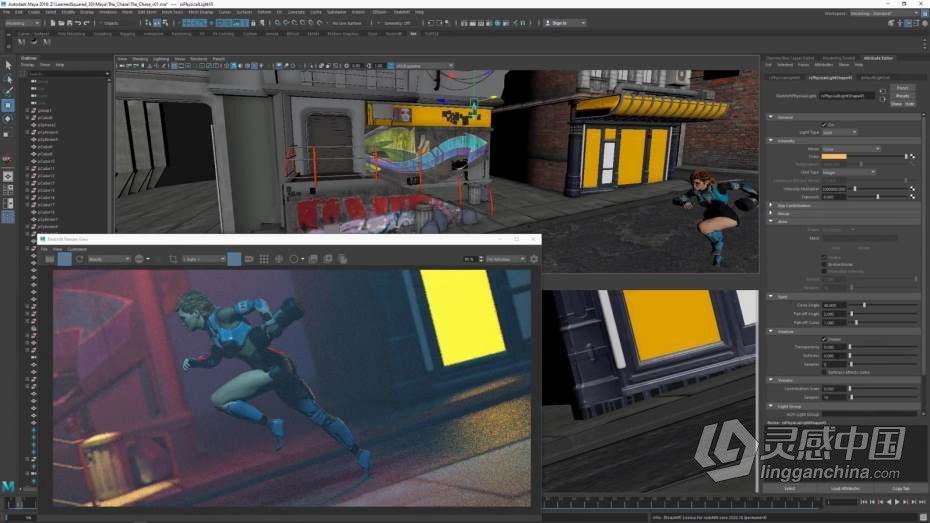The width and height of the screenshot is (930, 523).
Task: Click the Load Attributes button
Action: [x=845, y=489]
